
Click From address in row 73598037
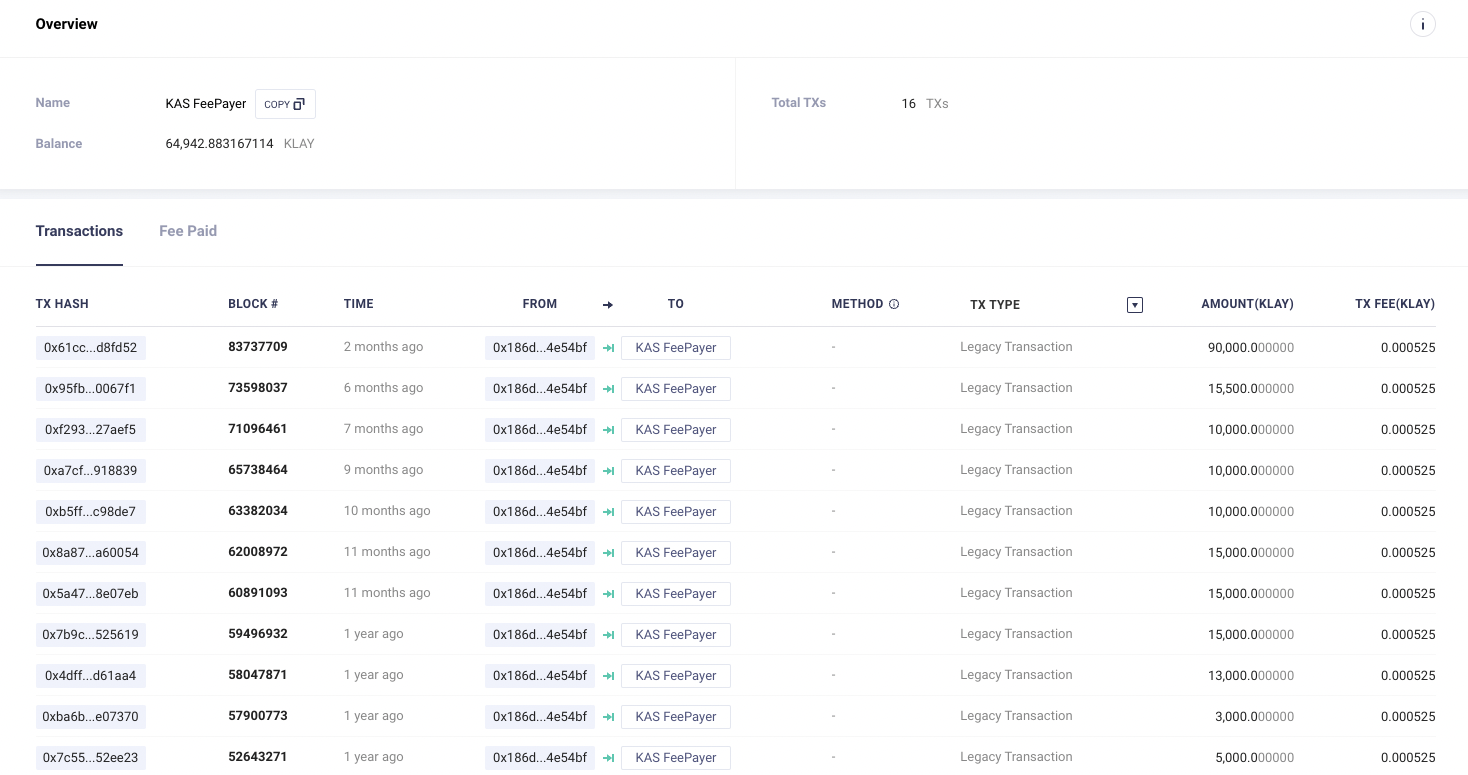pyautogui.click(x=540, y=389)
